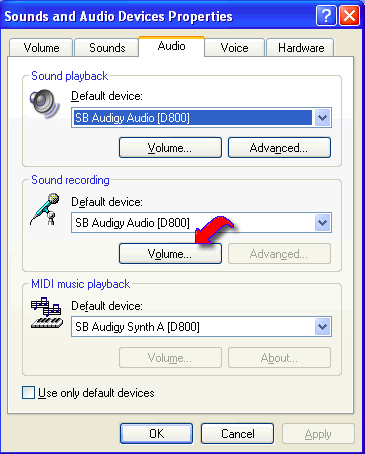Click the Use only default devices label

(x=96, y=393)
